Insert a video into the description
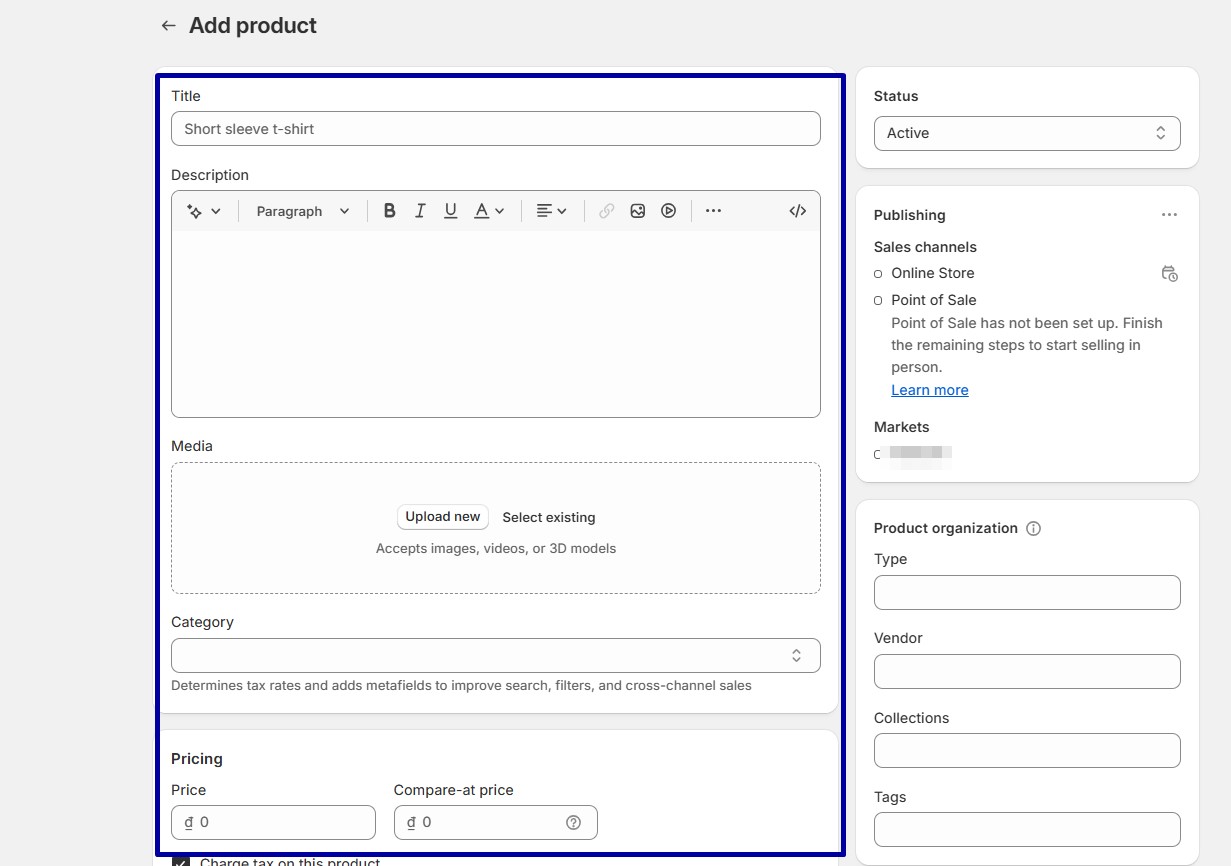 668,211
